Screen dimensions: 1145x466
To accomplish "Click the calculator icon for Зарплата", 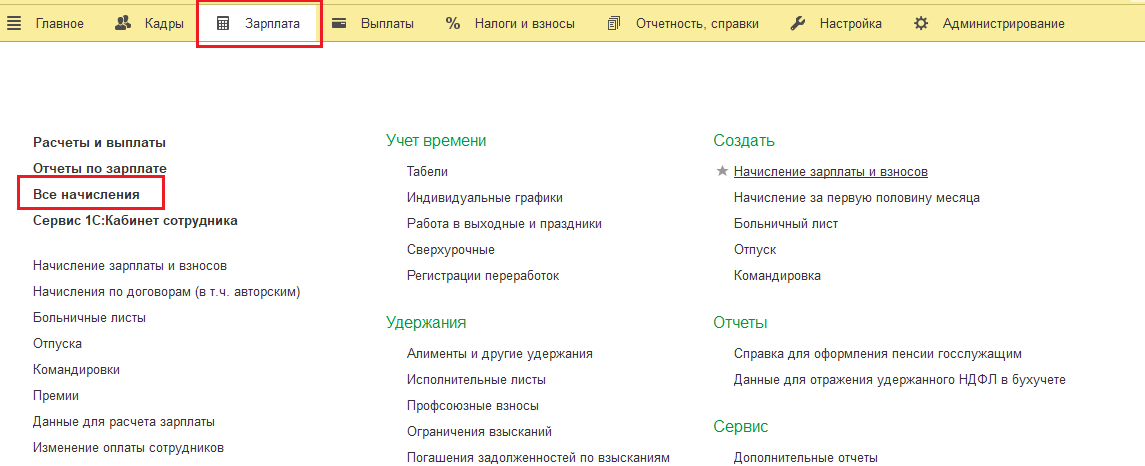I will pyautogui.click(x=223, y=23).
